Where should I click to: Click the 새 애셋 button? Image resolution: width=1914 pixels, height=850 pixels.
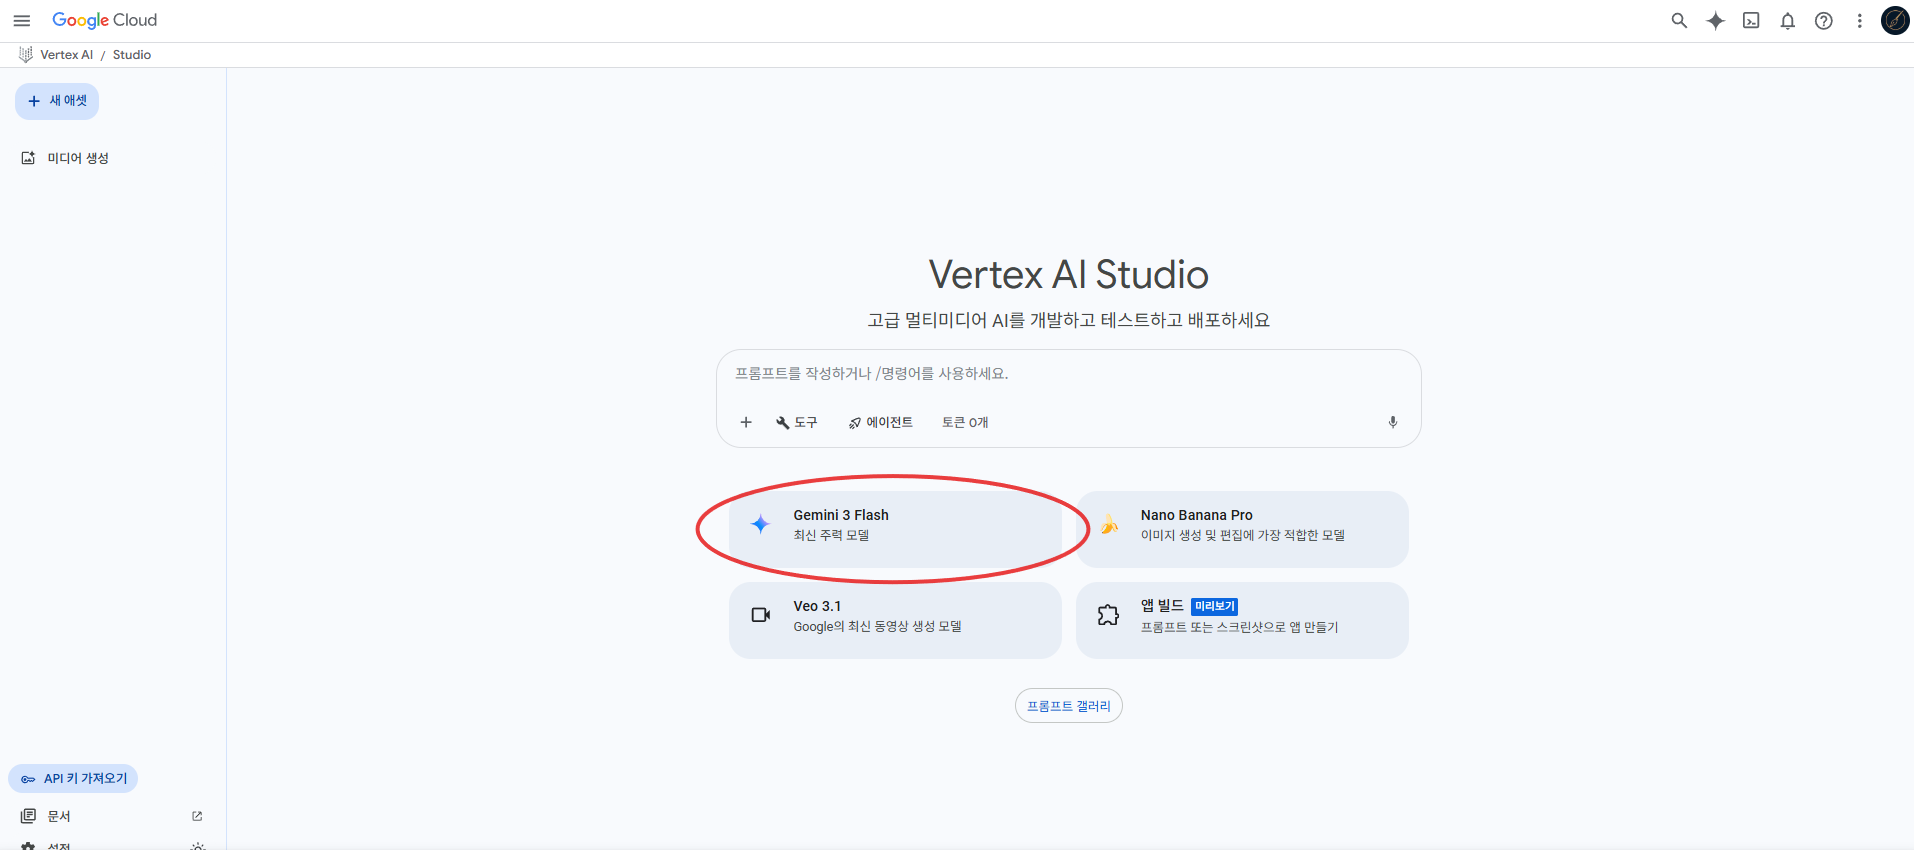[x=57, y=101]
